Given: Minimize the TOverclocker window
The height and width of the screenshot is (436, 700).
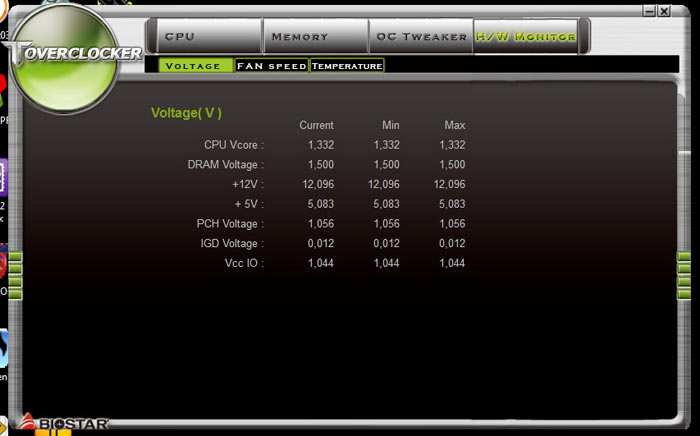Looking at the screenshot, I should point(650,11).
